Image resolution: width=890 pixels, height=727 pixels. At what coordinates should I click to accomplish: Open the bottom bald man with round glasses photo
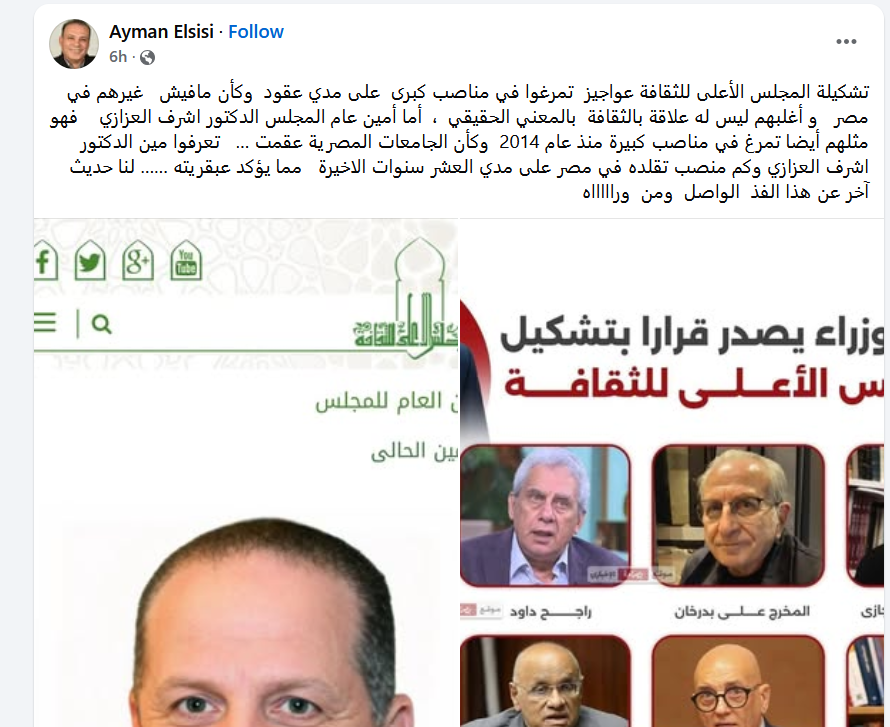[738, 681]
